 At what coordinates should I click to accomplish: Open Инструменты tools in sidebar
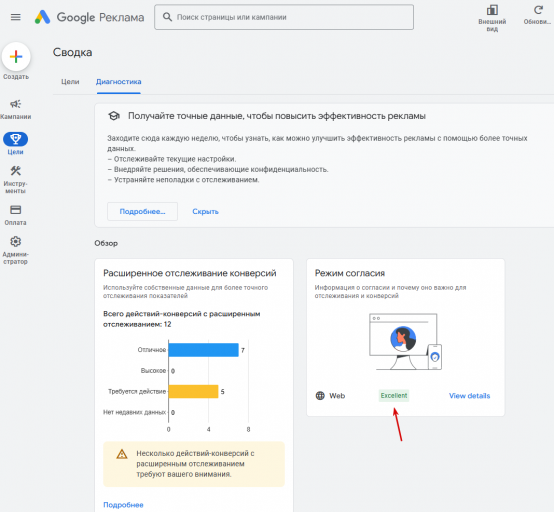click(16, 179)
